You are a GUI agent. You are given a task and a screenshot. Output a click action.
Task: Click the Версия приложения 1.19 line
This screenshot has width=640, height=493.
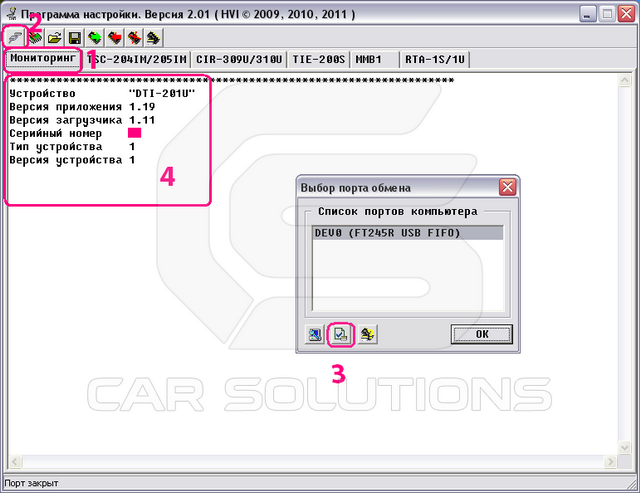point(82,107)
